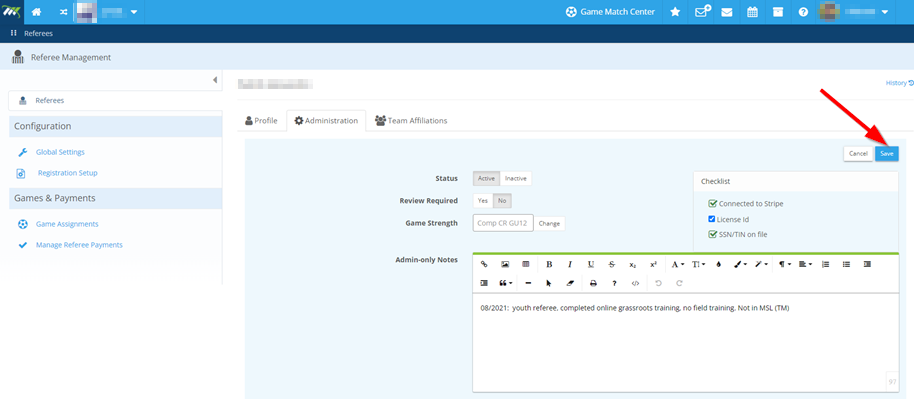Viewport: 914px width, 399px height.
Task: Expand the paragraph format dropdown
Action: pyautogui.click(x=785, y=264)
